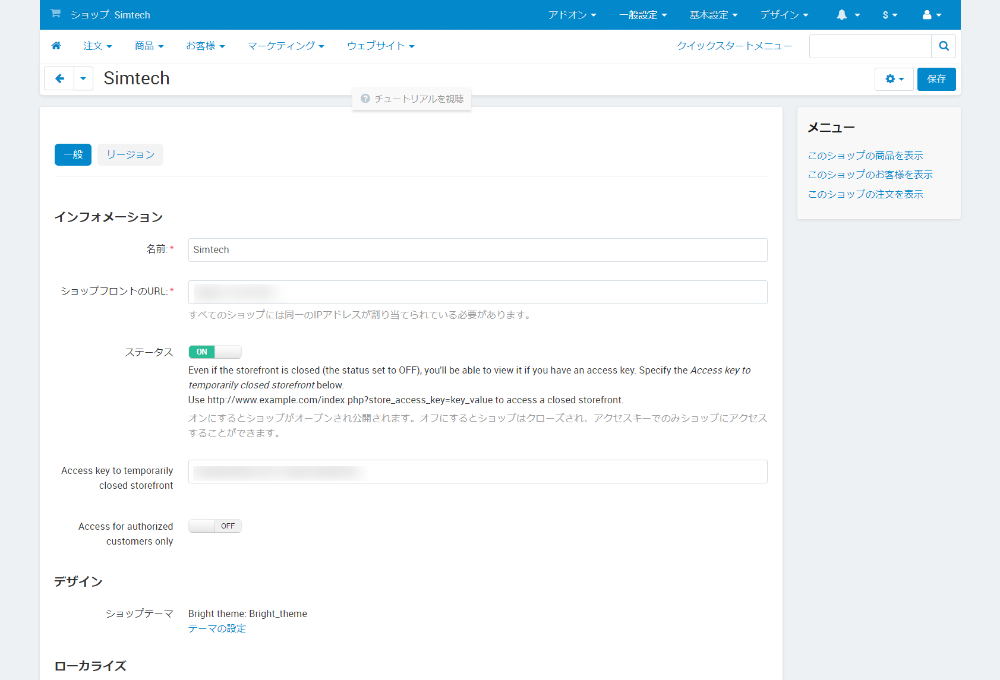The width and height of the screenshot is (1000, 680).
Task: Select the 一般 tab
Action: [x=73, y=154]
